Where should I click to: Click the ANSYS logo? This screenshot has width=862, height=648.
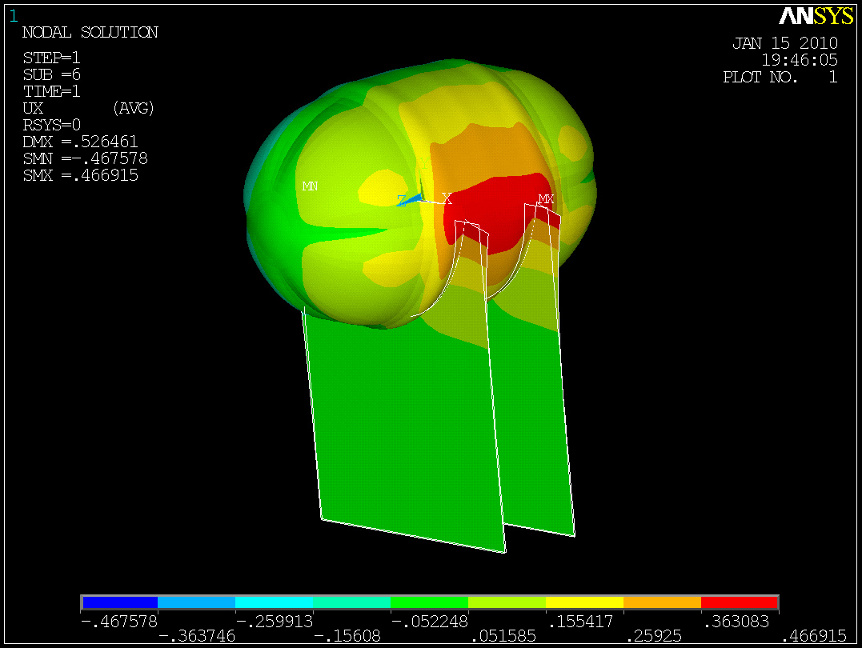click(816, 16)
